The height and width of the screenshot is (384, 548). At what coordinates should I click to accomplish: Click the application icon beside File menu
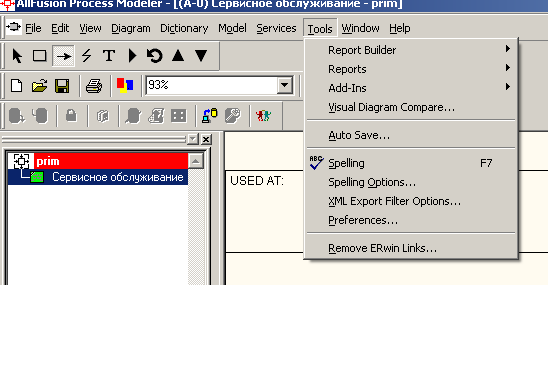click(14, 27)
